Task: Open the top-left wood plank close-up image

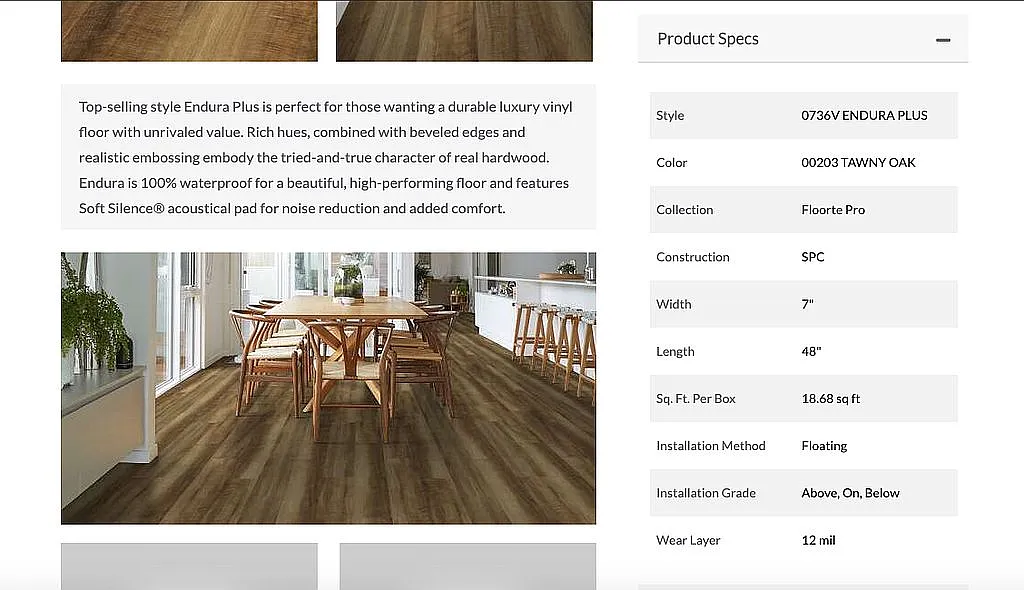Action: tap(189, 31)
